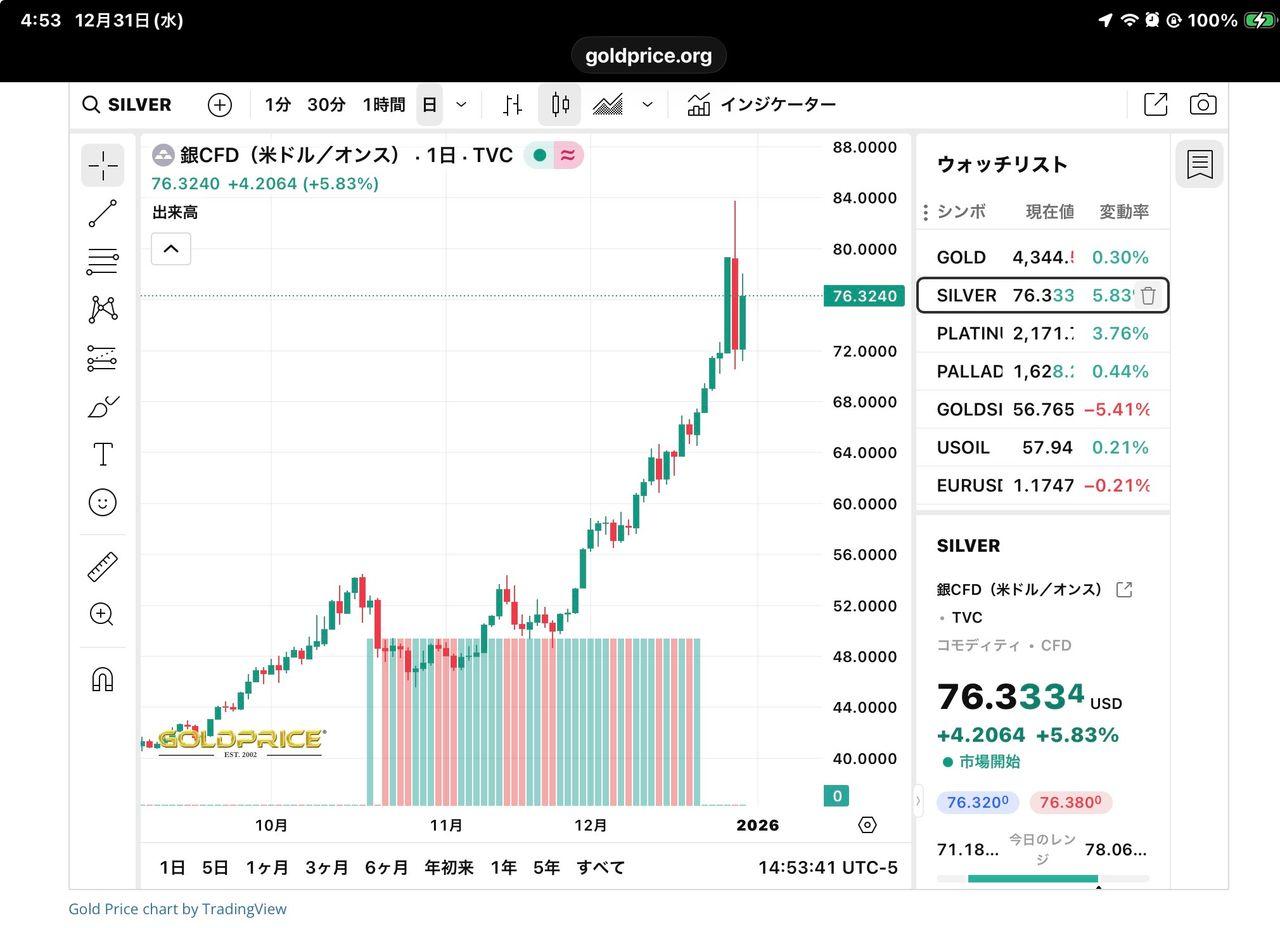Viewport: 1280px width, 928px height.
Task: Select the trend line drawing tool
Action: (102, 213)
